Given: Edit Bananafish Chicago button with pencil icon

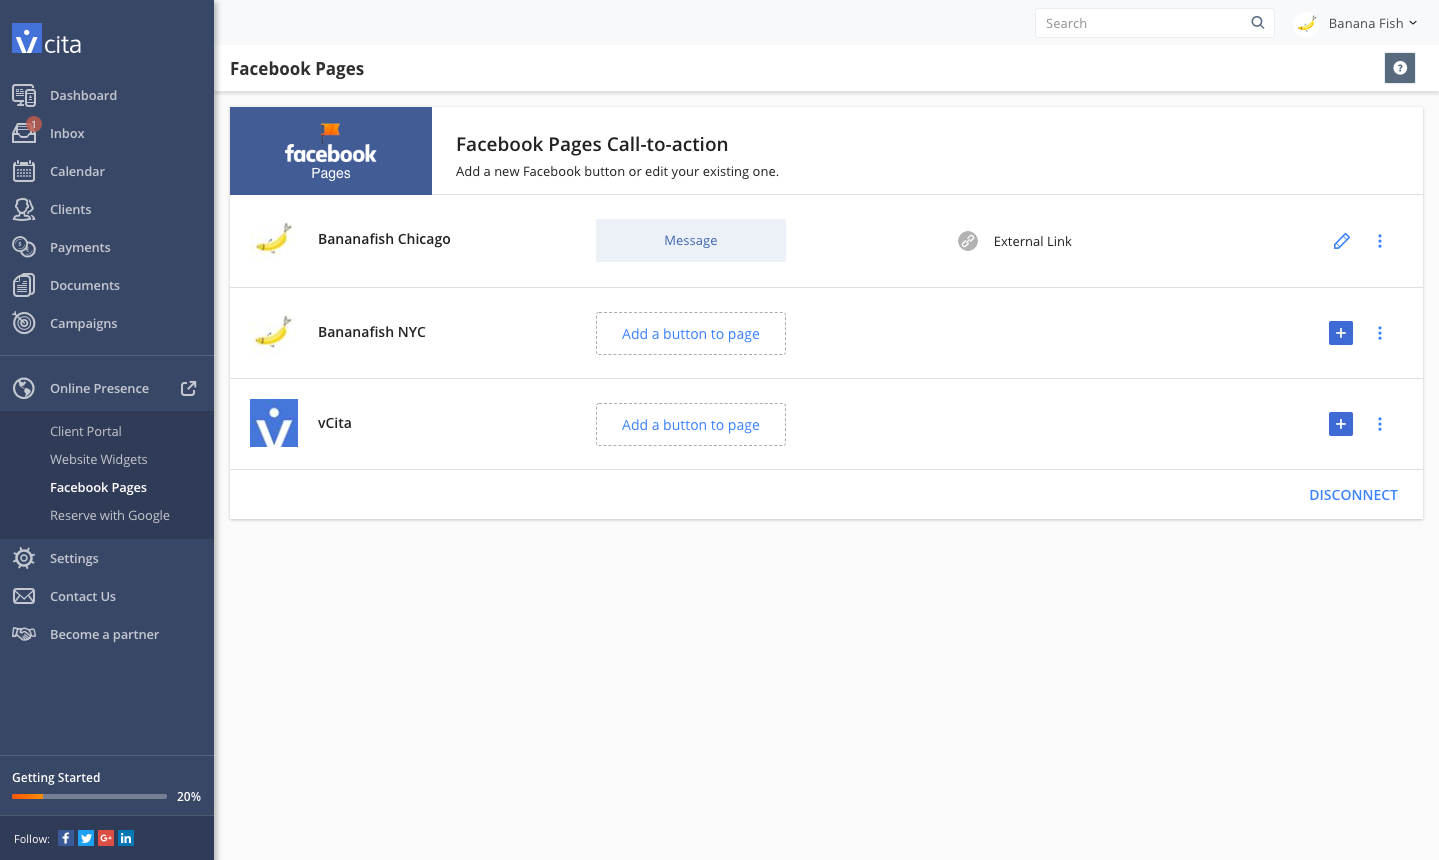Looking at the screenshot, I should (x=1342, y=241).
